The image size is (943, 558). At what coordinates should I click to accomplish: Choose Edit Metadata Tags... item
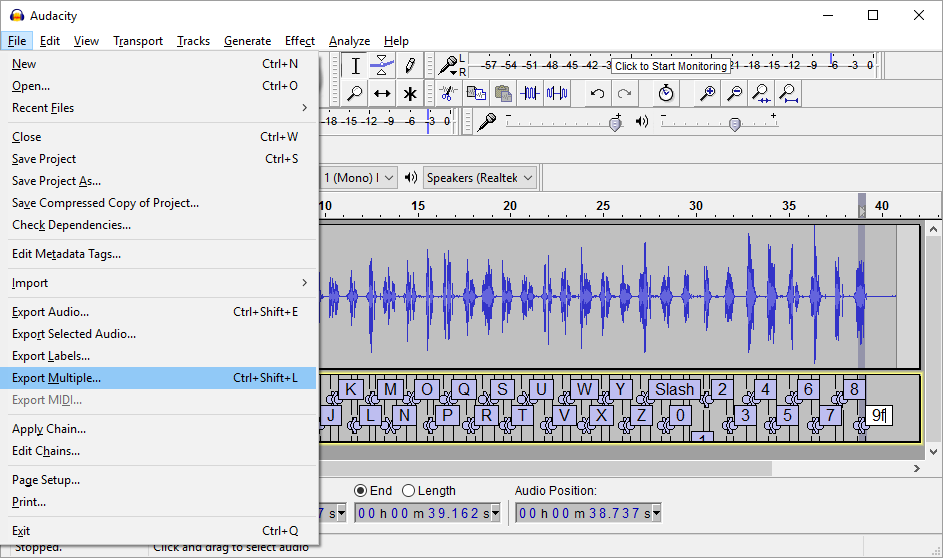pos(159,254)
